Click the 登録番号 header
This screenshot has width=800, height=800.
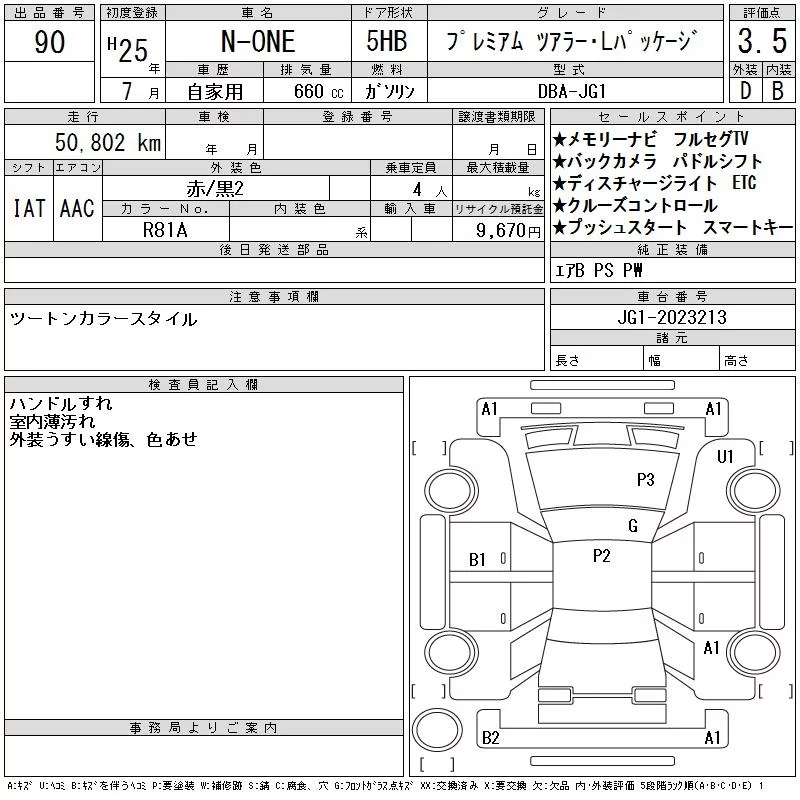coord(358,117)
